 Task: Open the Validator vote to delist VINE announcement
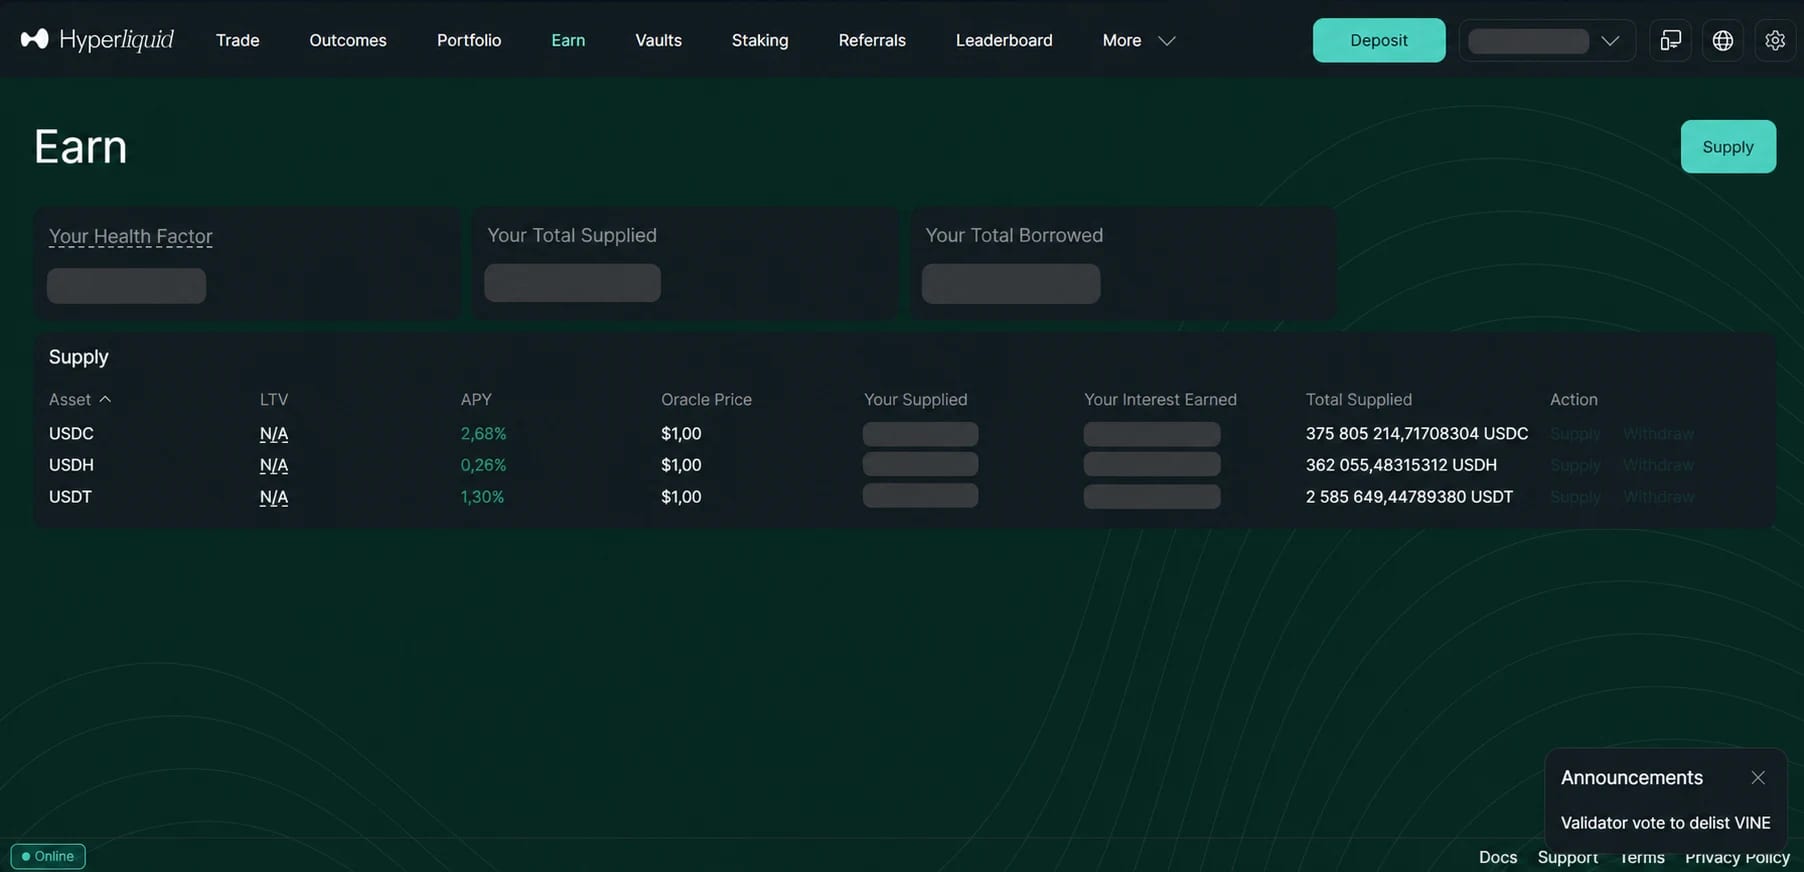1665,822
